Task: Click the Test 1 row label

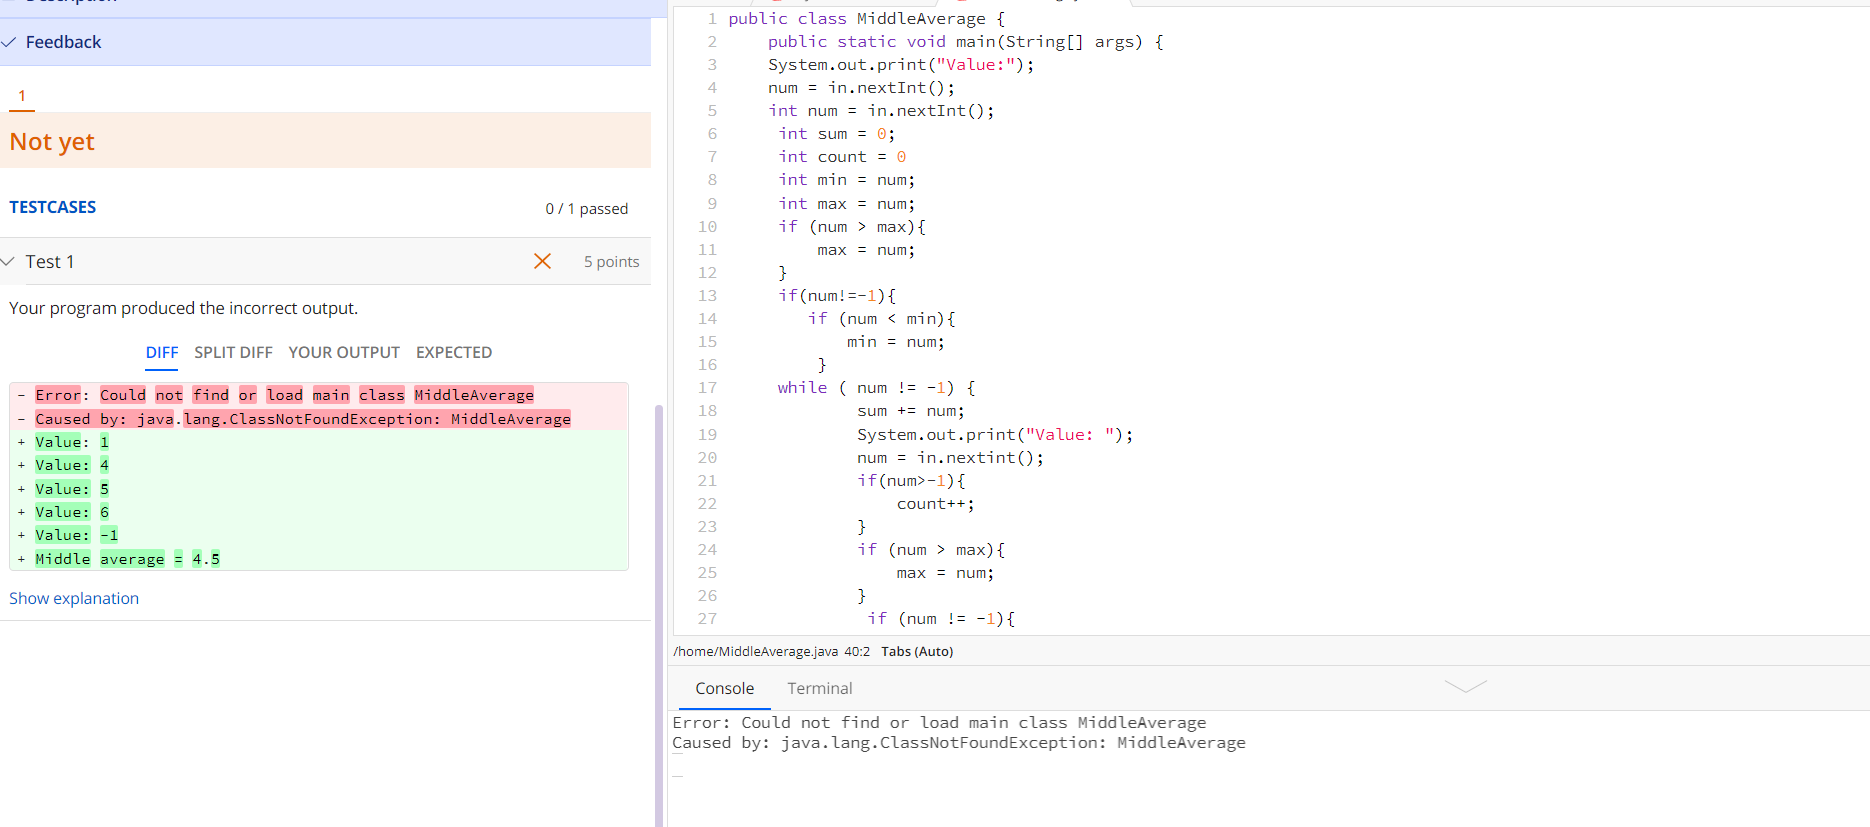Action: [50, 261]
